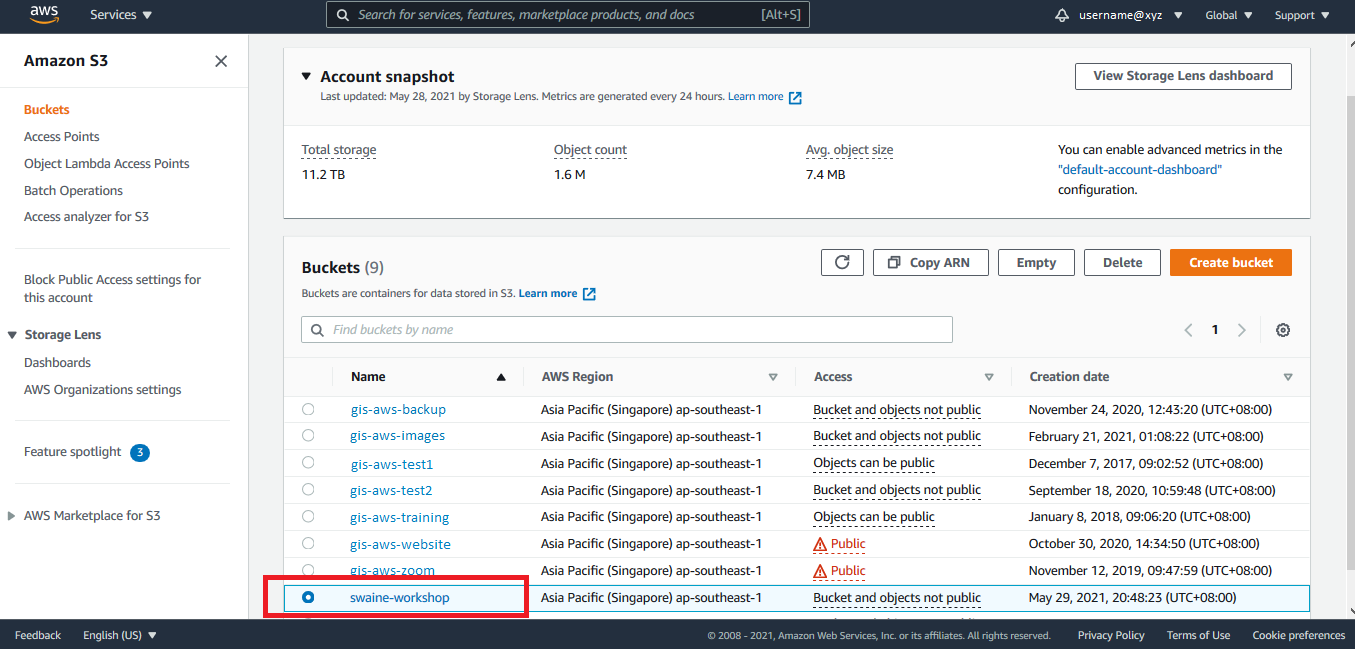Select the gis-aws-training bucket radio button
The image size is (1355, 649).
308,516
